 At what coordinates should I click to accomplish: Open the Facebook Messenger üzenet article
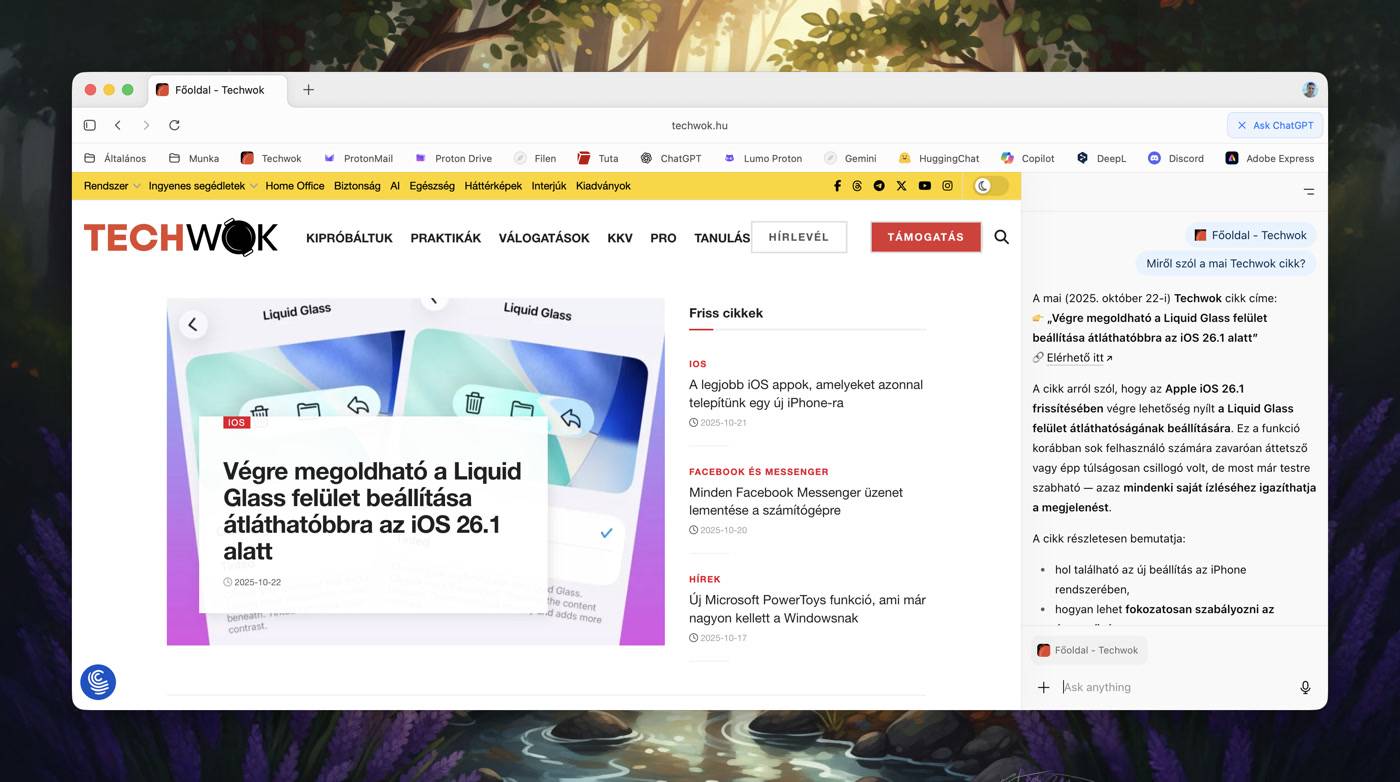(796, 501)
